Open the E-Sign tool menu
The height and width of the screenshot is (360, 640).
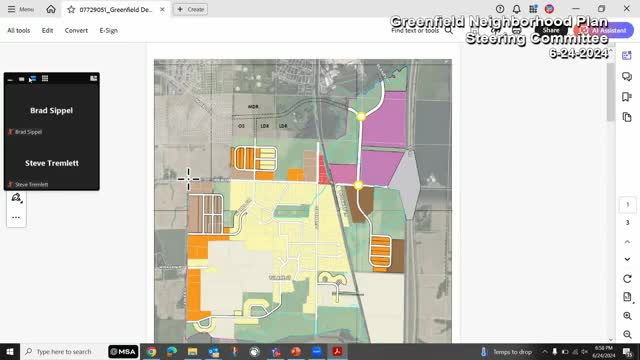(109, 30)
